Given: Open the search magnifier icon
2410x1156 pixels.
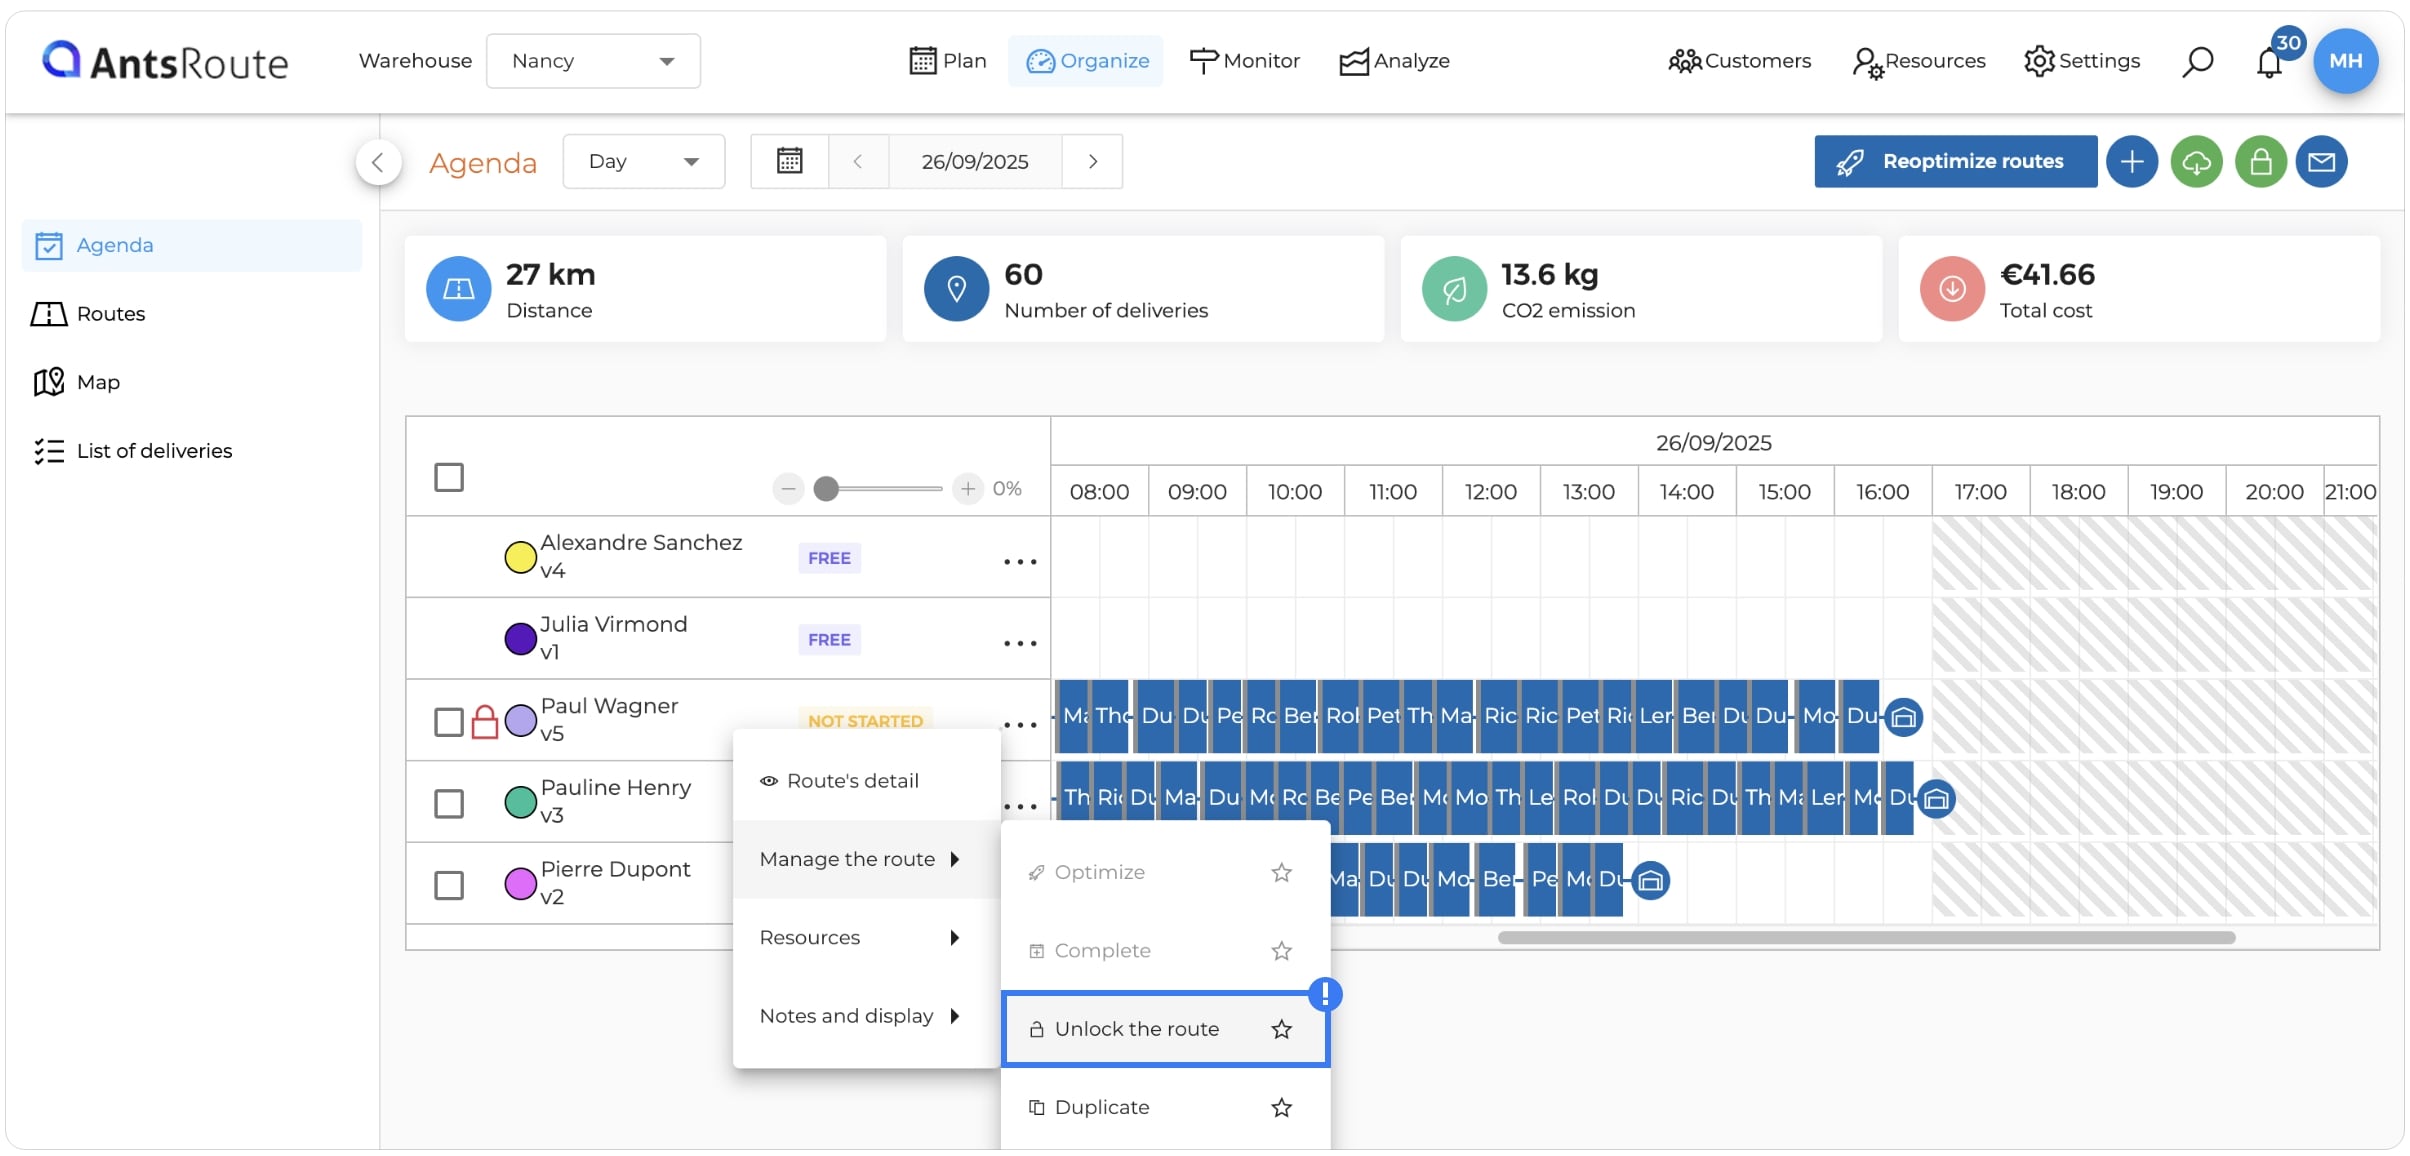Looking at the screenshot, I should [2197, 62].
